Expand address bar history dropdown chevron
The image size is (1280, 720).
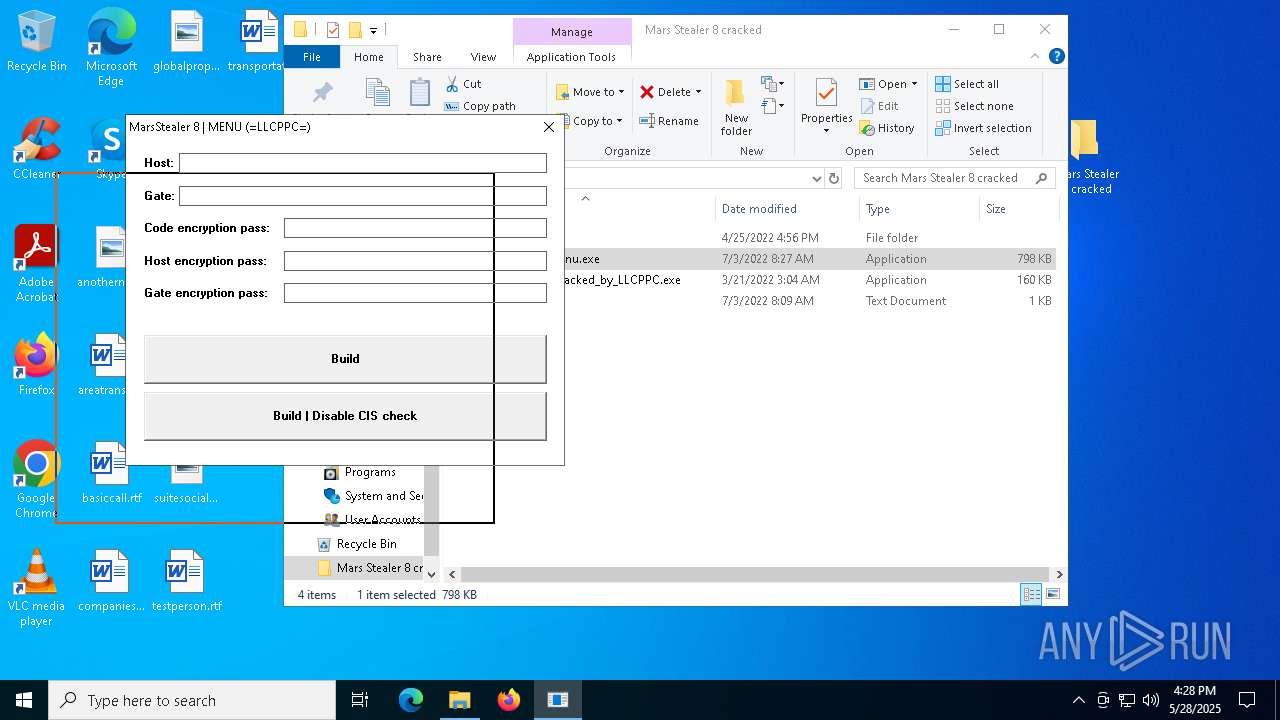[816, 178]
